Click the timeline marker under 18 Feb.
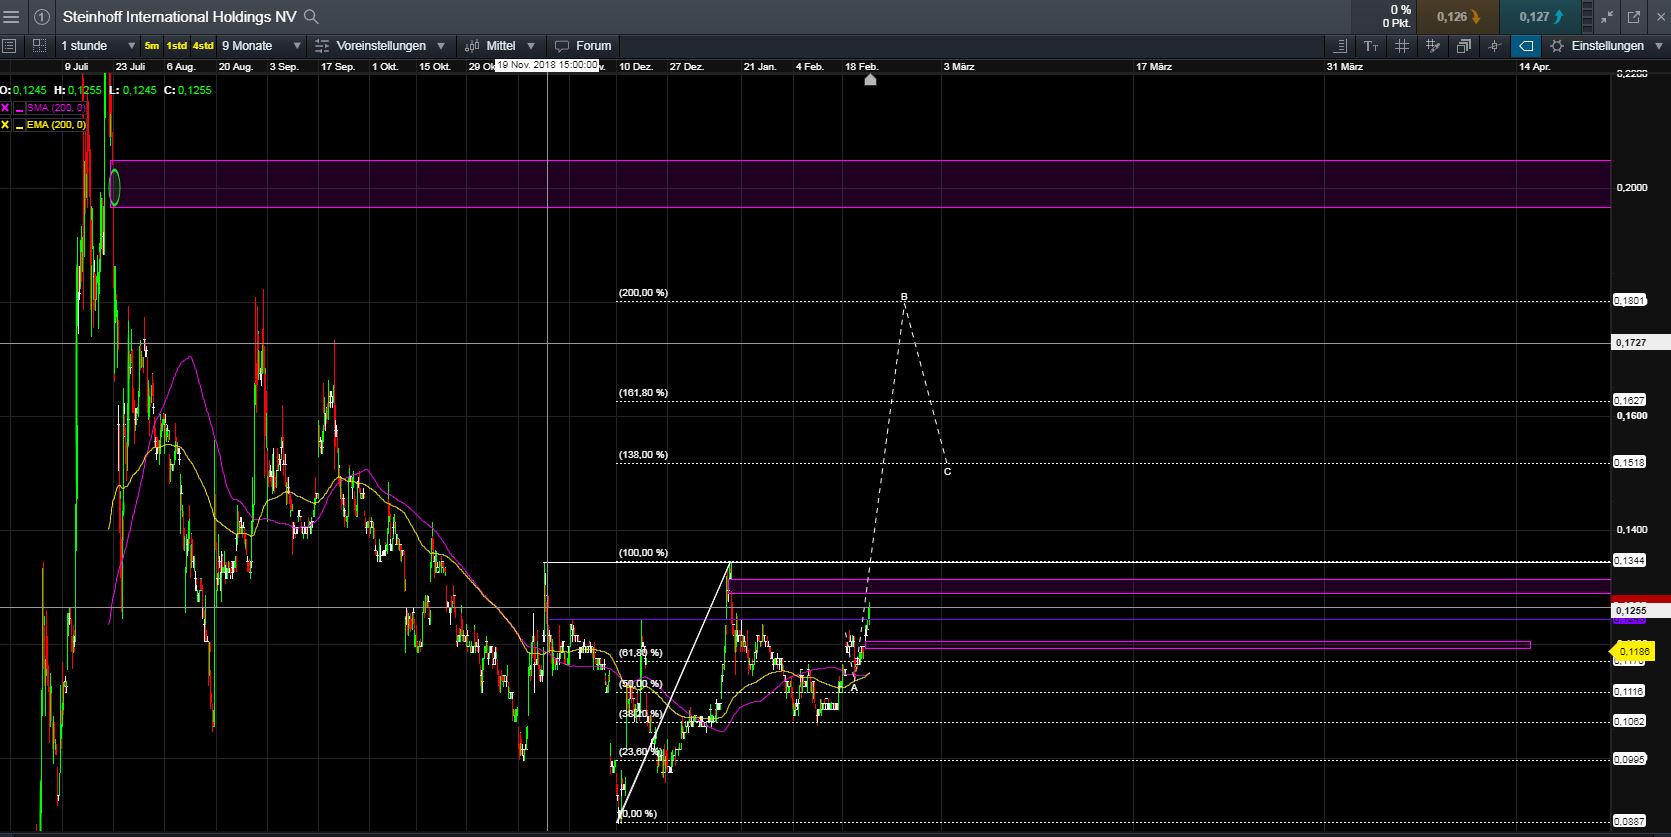 coord(870,79)
